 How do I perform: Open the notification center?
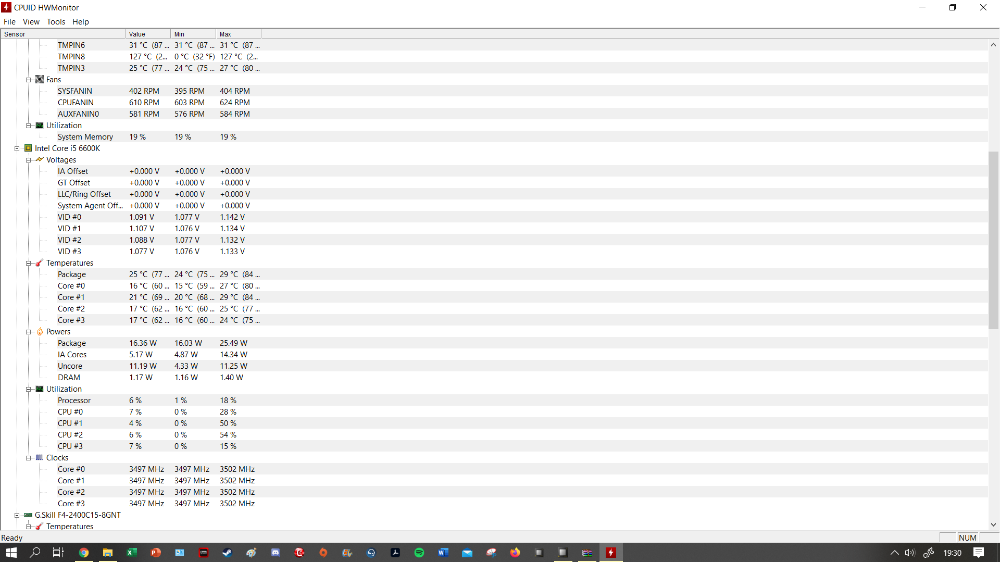coord(978,553)
